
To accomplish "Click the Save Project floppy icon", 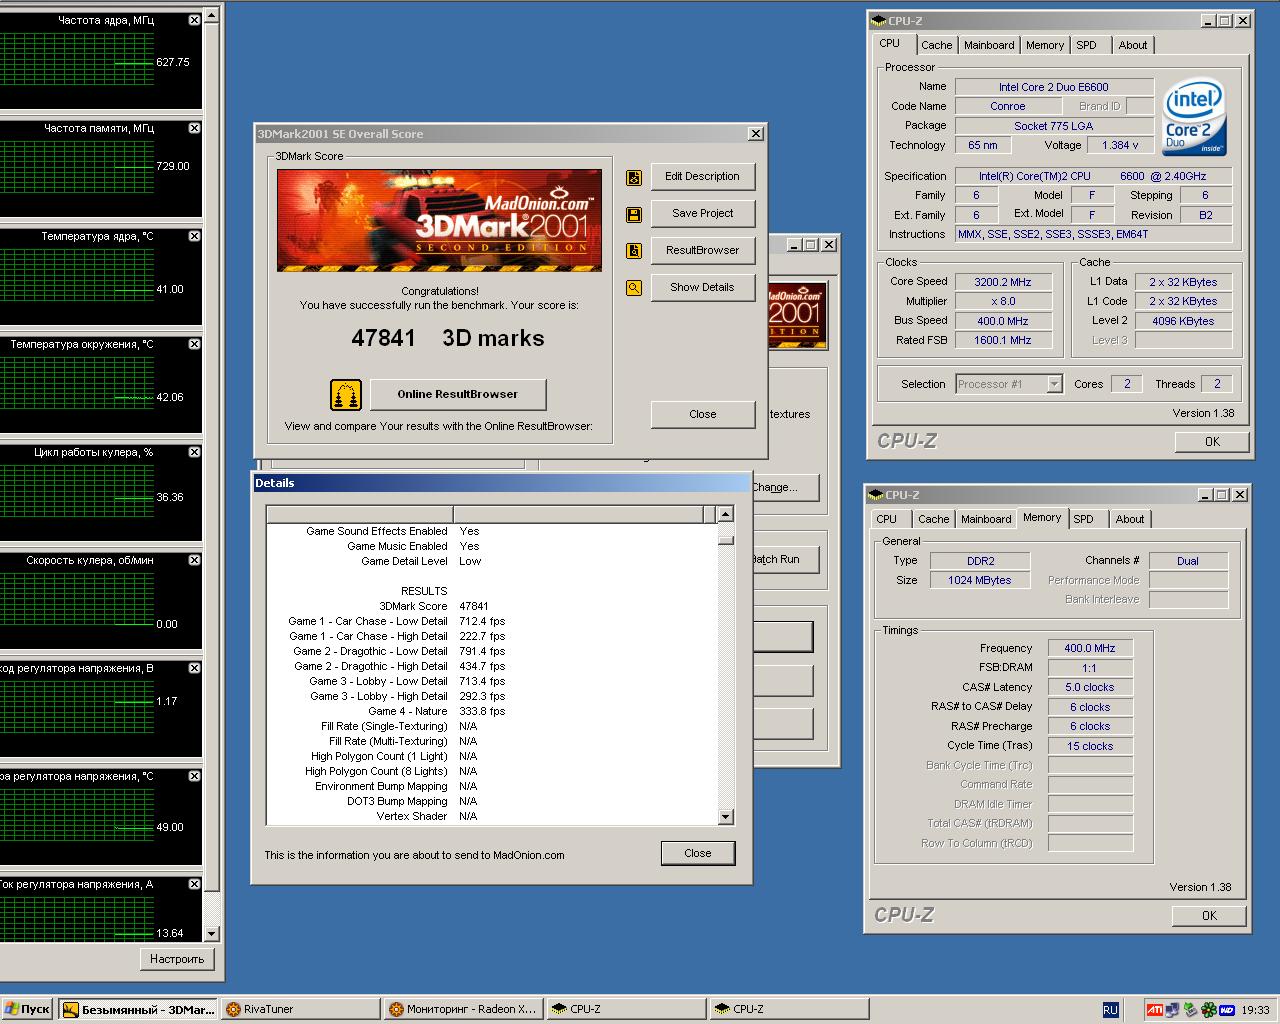I will (633, 214).
